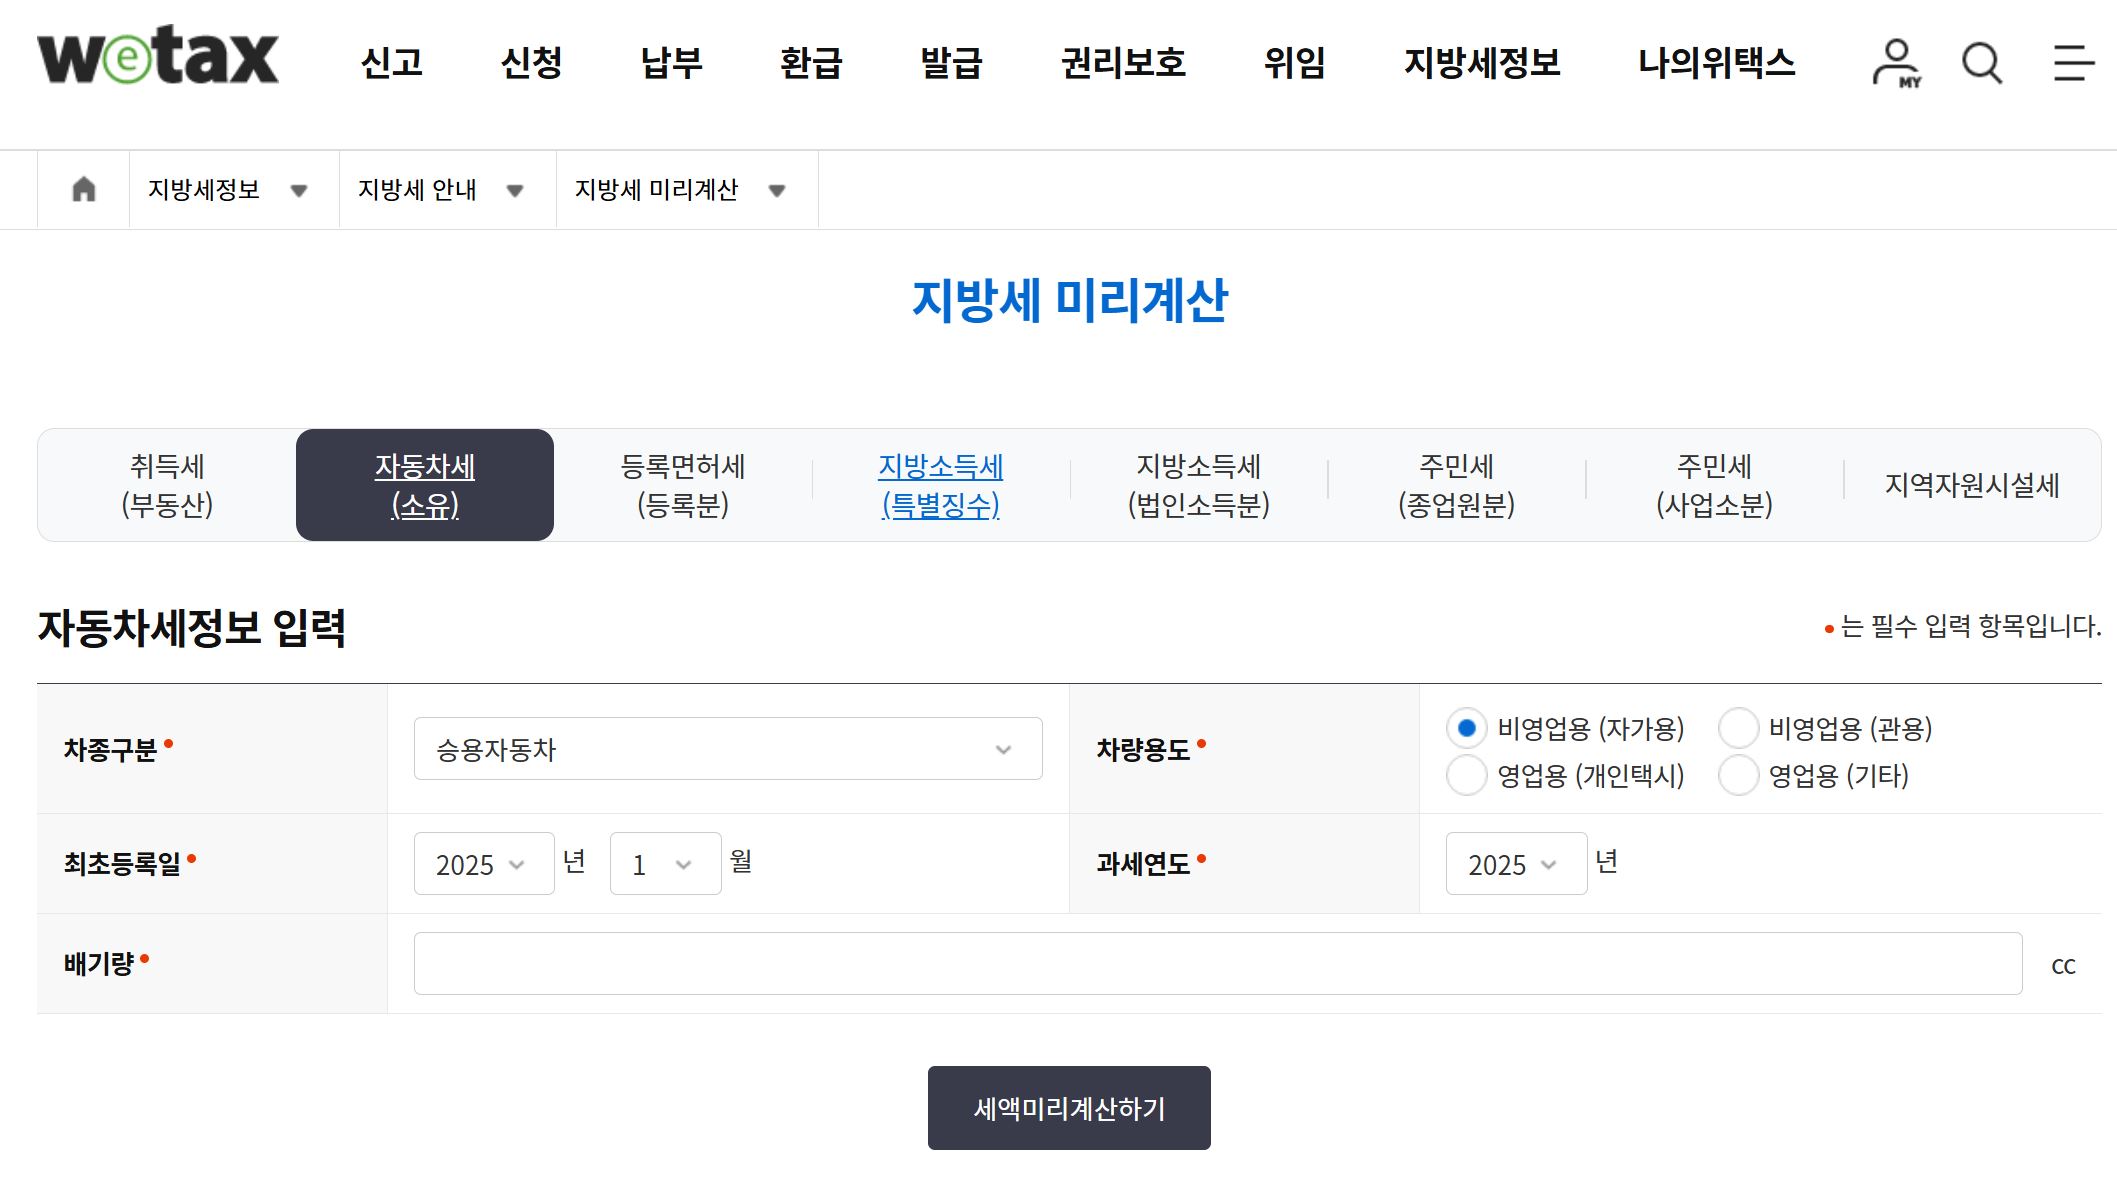Open the 최초등록일 month dropdown
2117x1184 pixels.
(x=664, y=863)
